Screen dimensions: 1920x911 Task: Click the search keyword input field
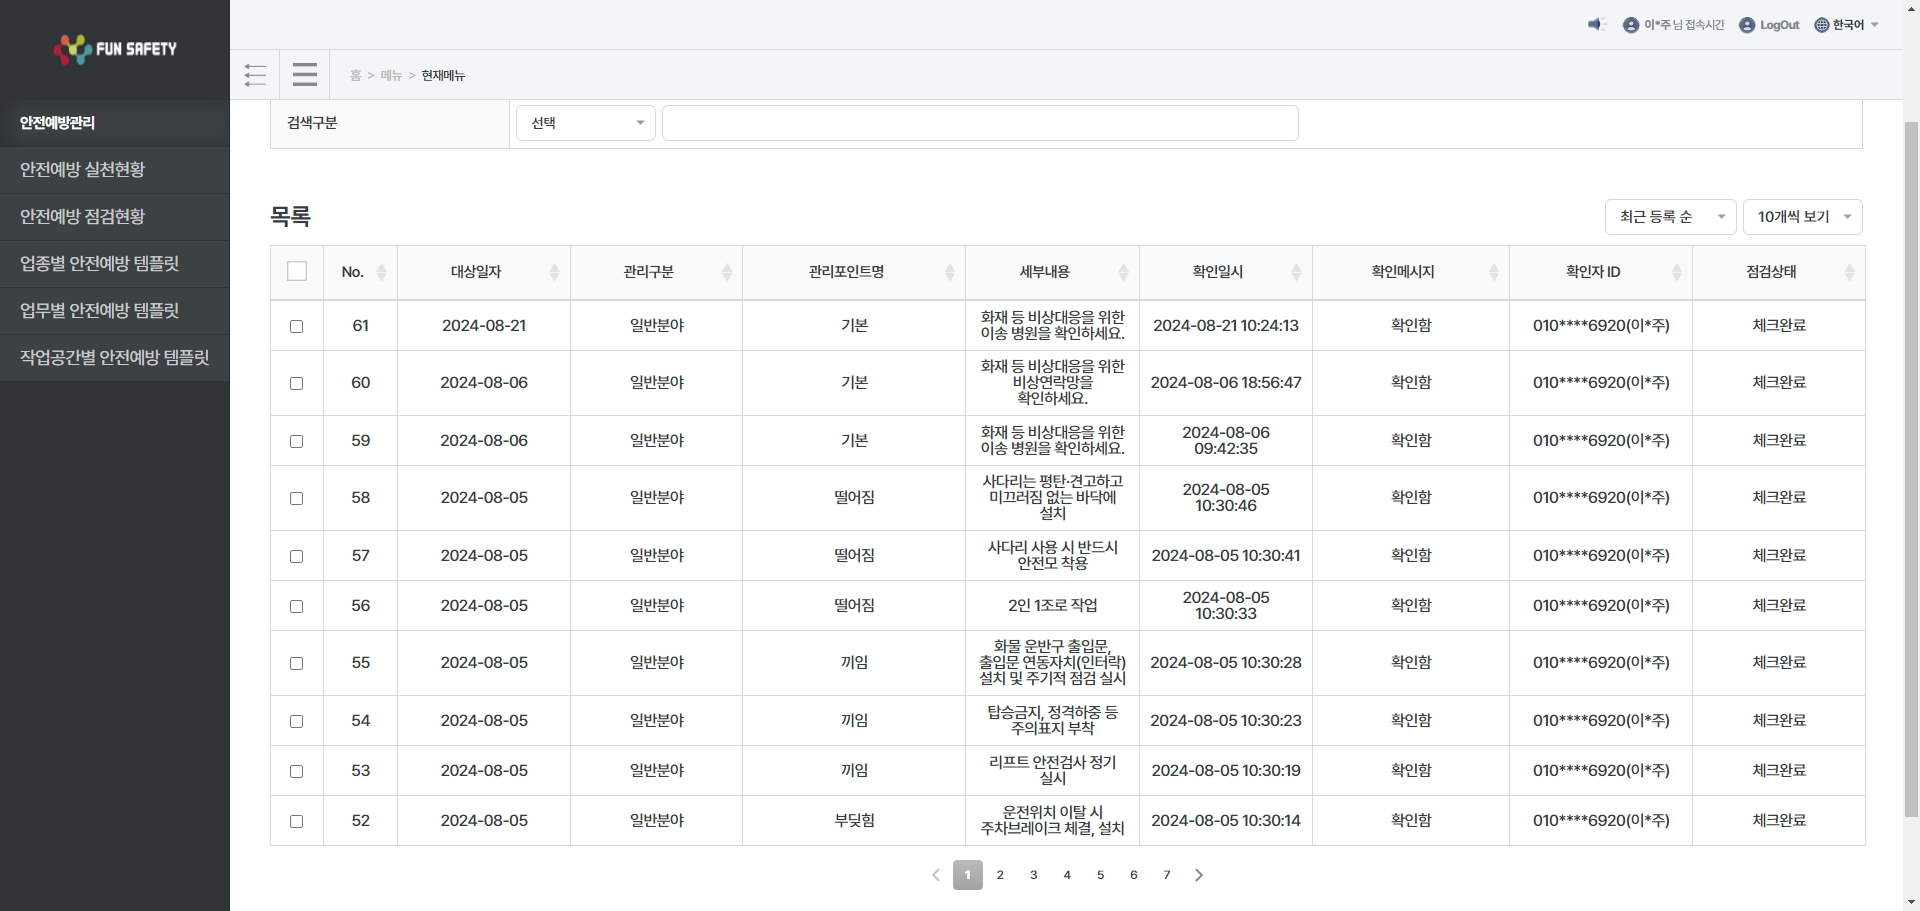[x=980, y=123]
